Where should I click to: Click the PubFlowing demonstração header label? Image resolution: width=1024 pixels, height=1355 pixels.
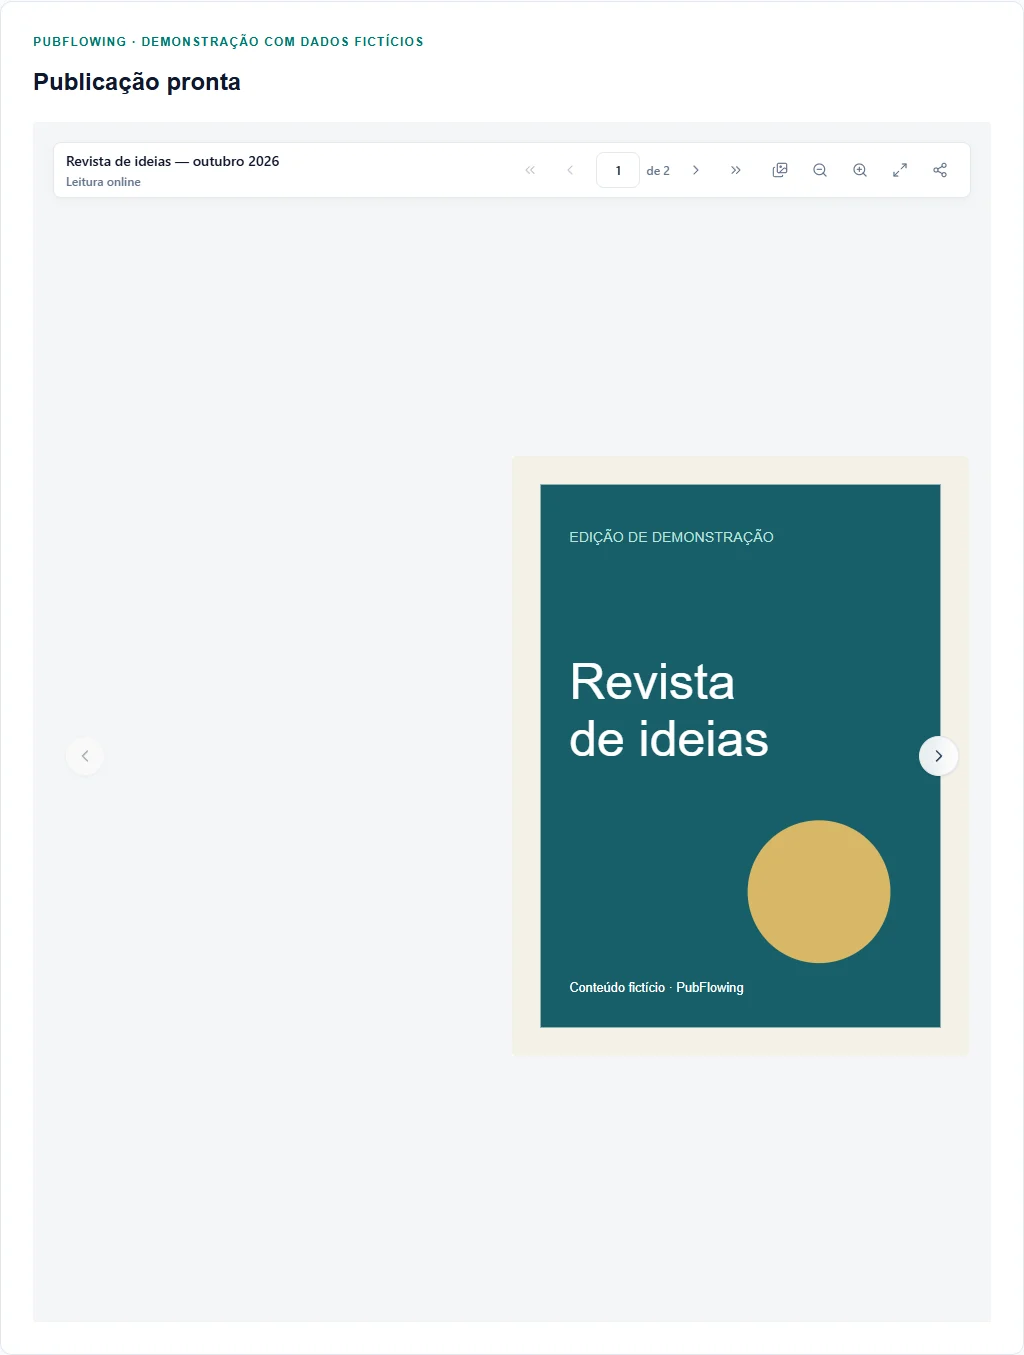click(228, 42)
